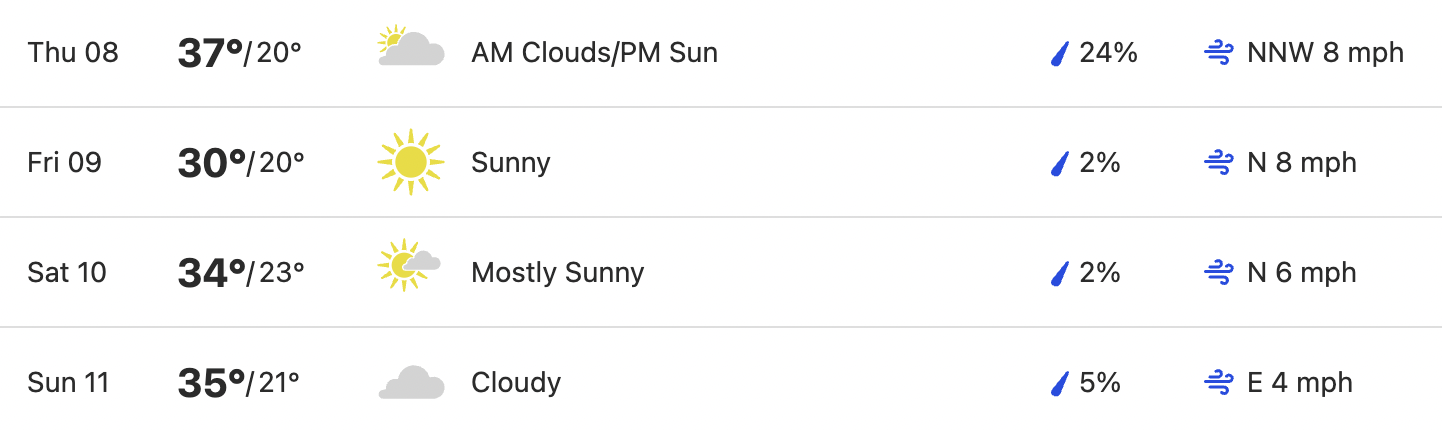Click the Friday raindrop icon beside 2%
Image resolution: width=1442 pixels, height=430 pixels.
[1060, 163]
